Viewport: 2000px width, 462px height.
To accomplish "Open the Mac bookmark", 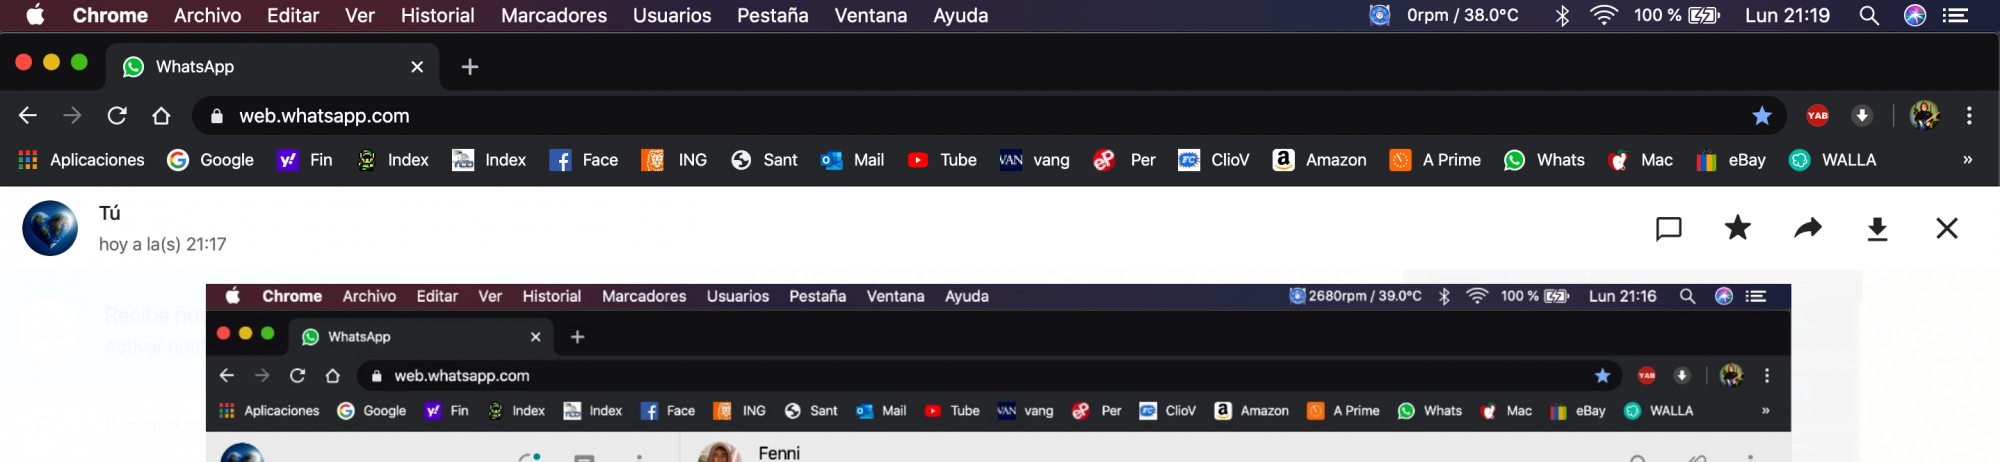I will pyautogui.click(x=1640, y=160).
